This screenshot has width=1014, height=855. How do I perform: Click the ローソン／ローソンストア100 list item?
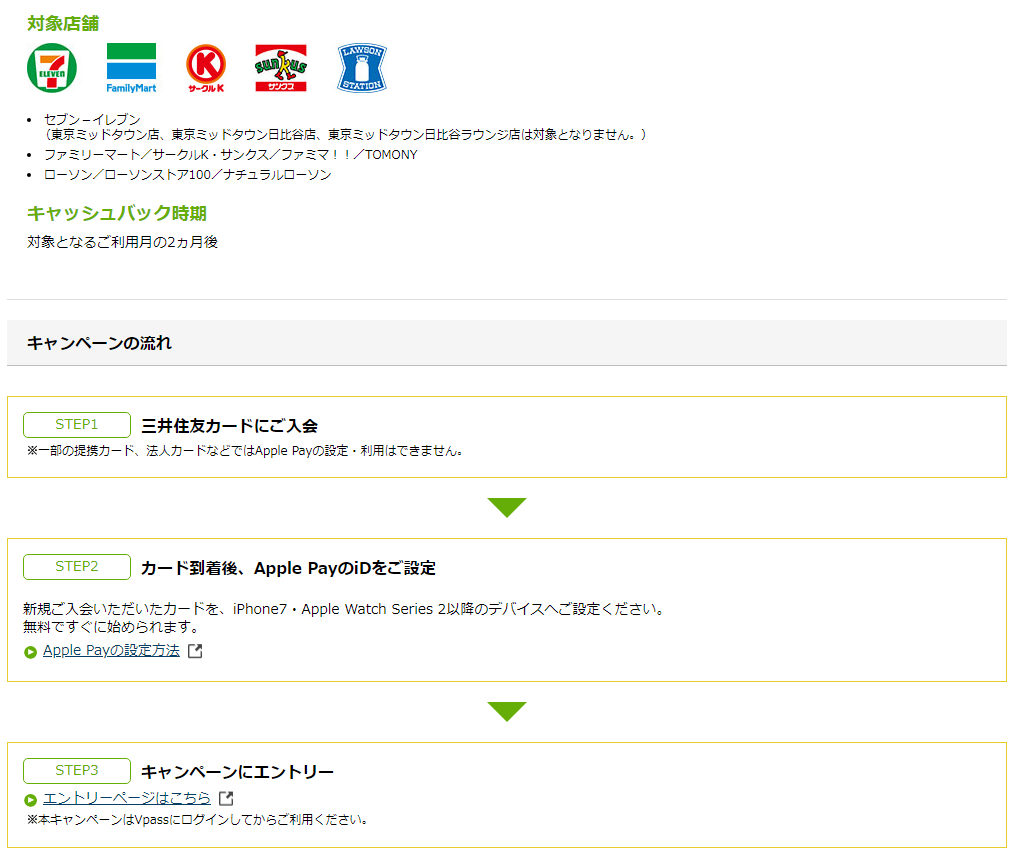coord(188,175)
